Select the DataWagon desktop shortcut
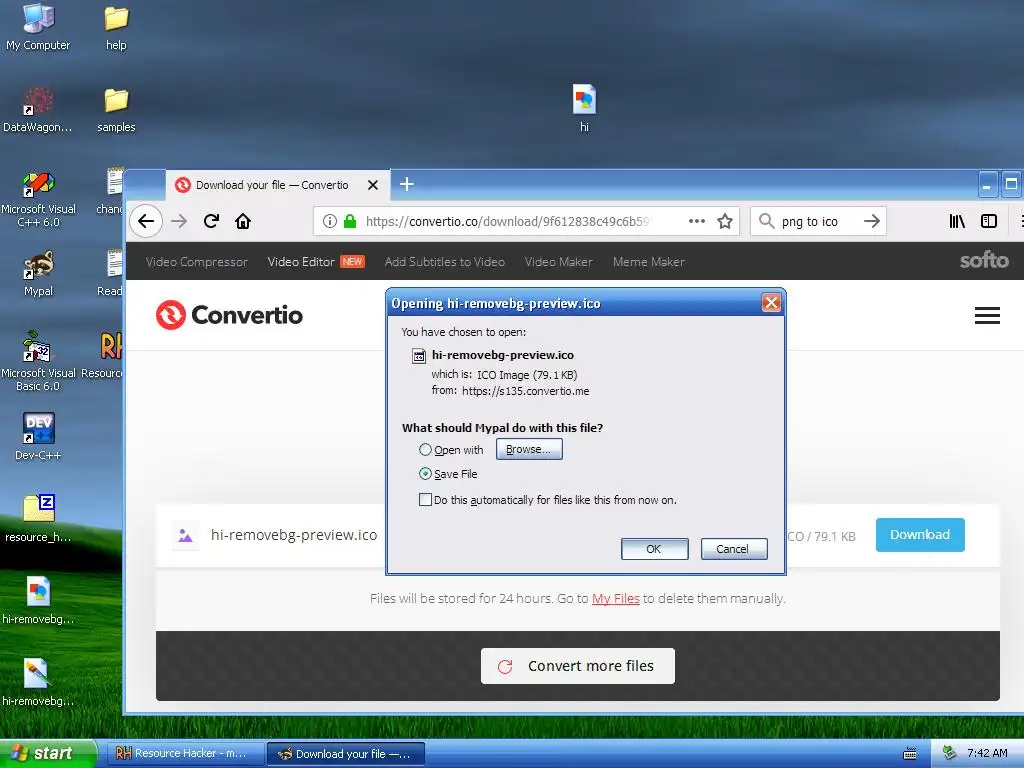The height and width of the screenshot is (768, 1024). [x=38, y=110]
